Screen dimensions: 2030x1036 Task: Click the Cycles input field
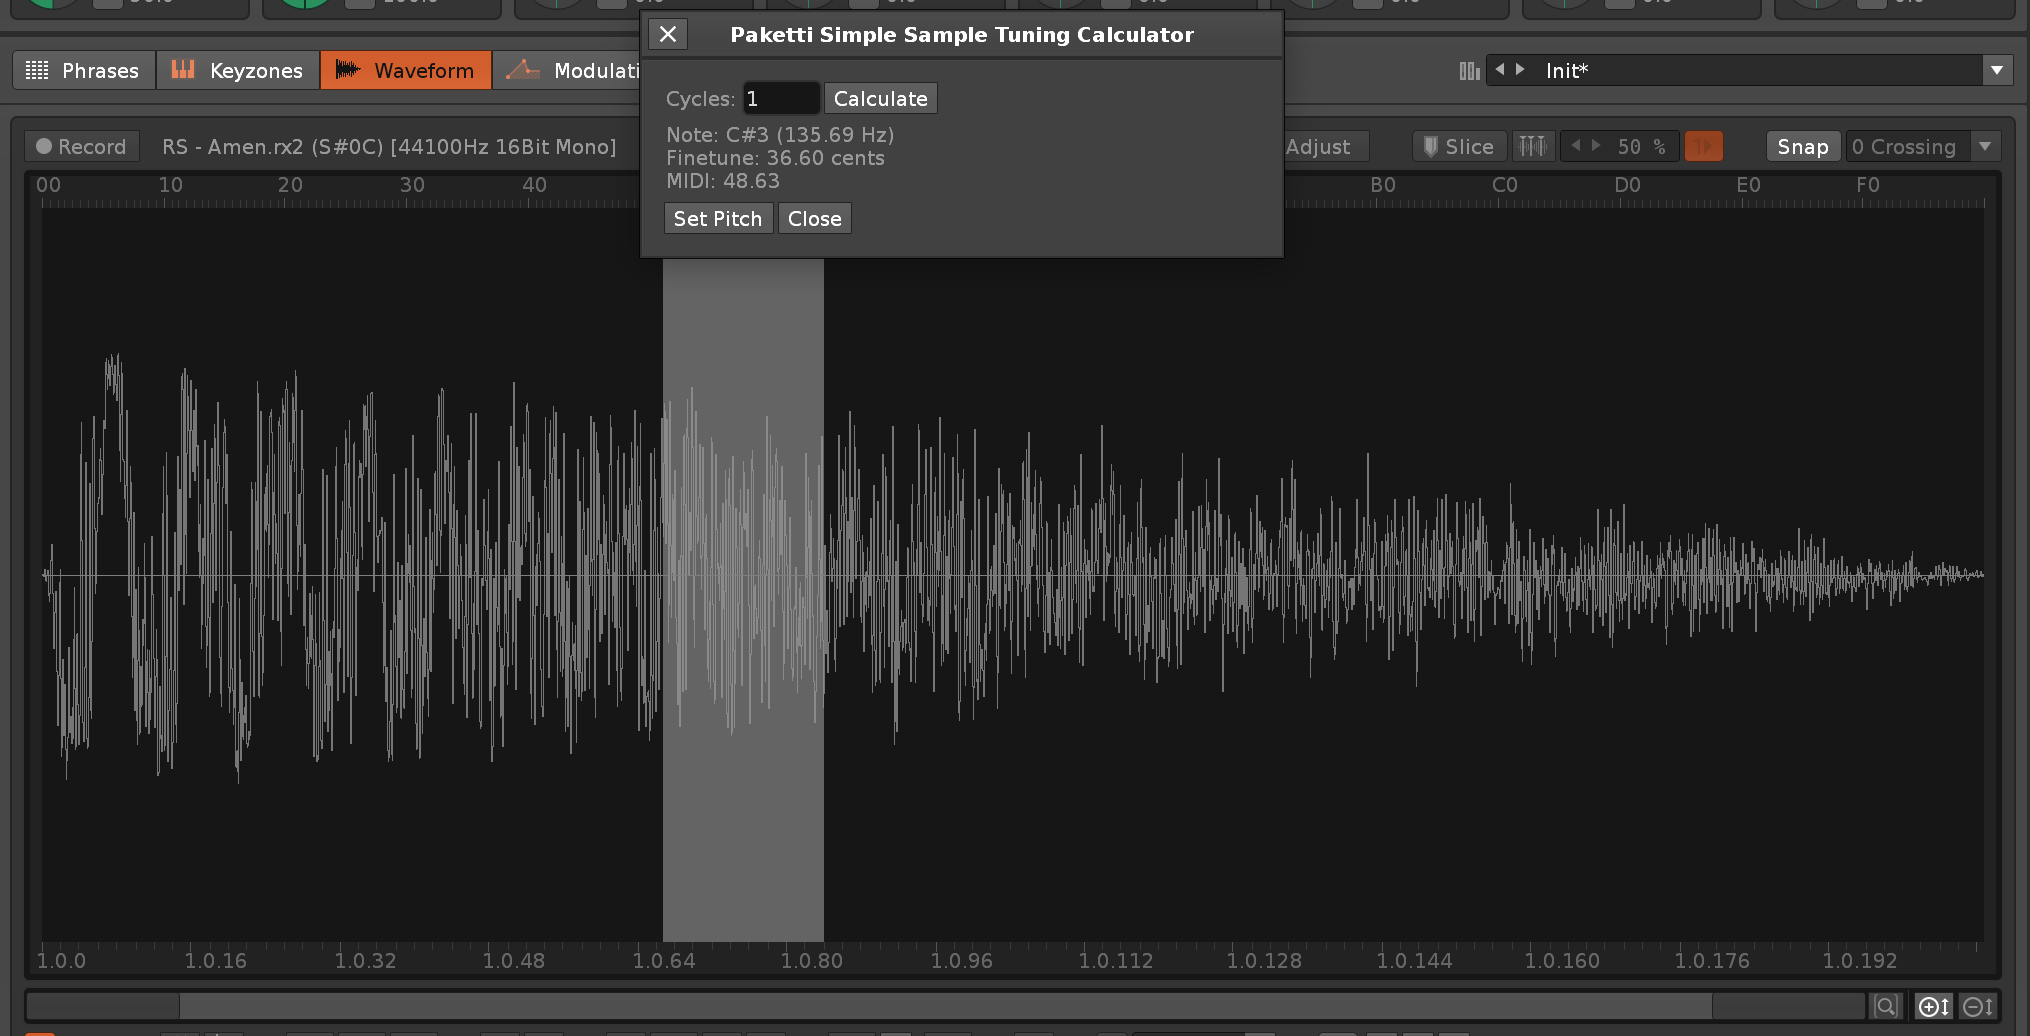780,99
